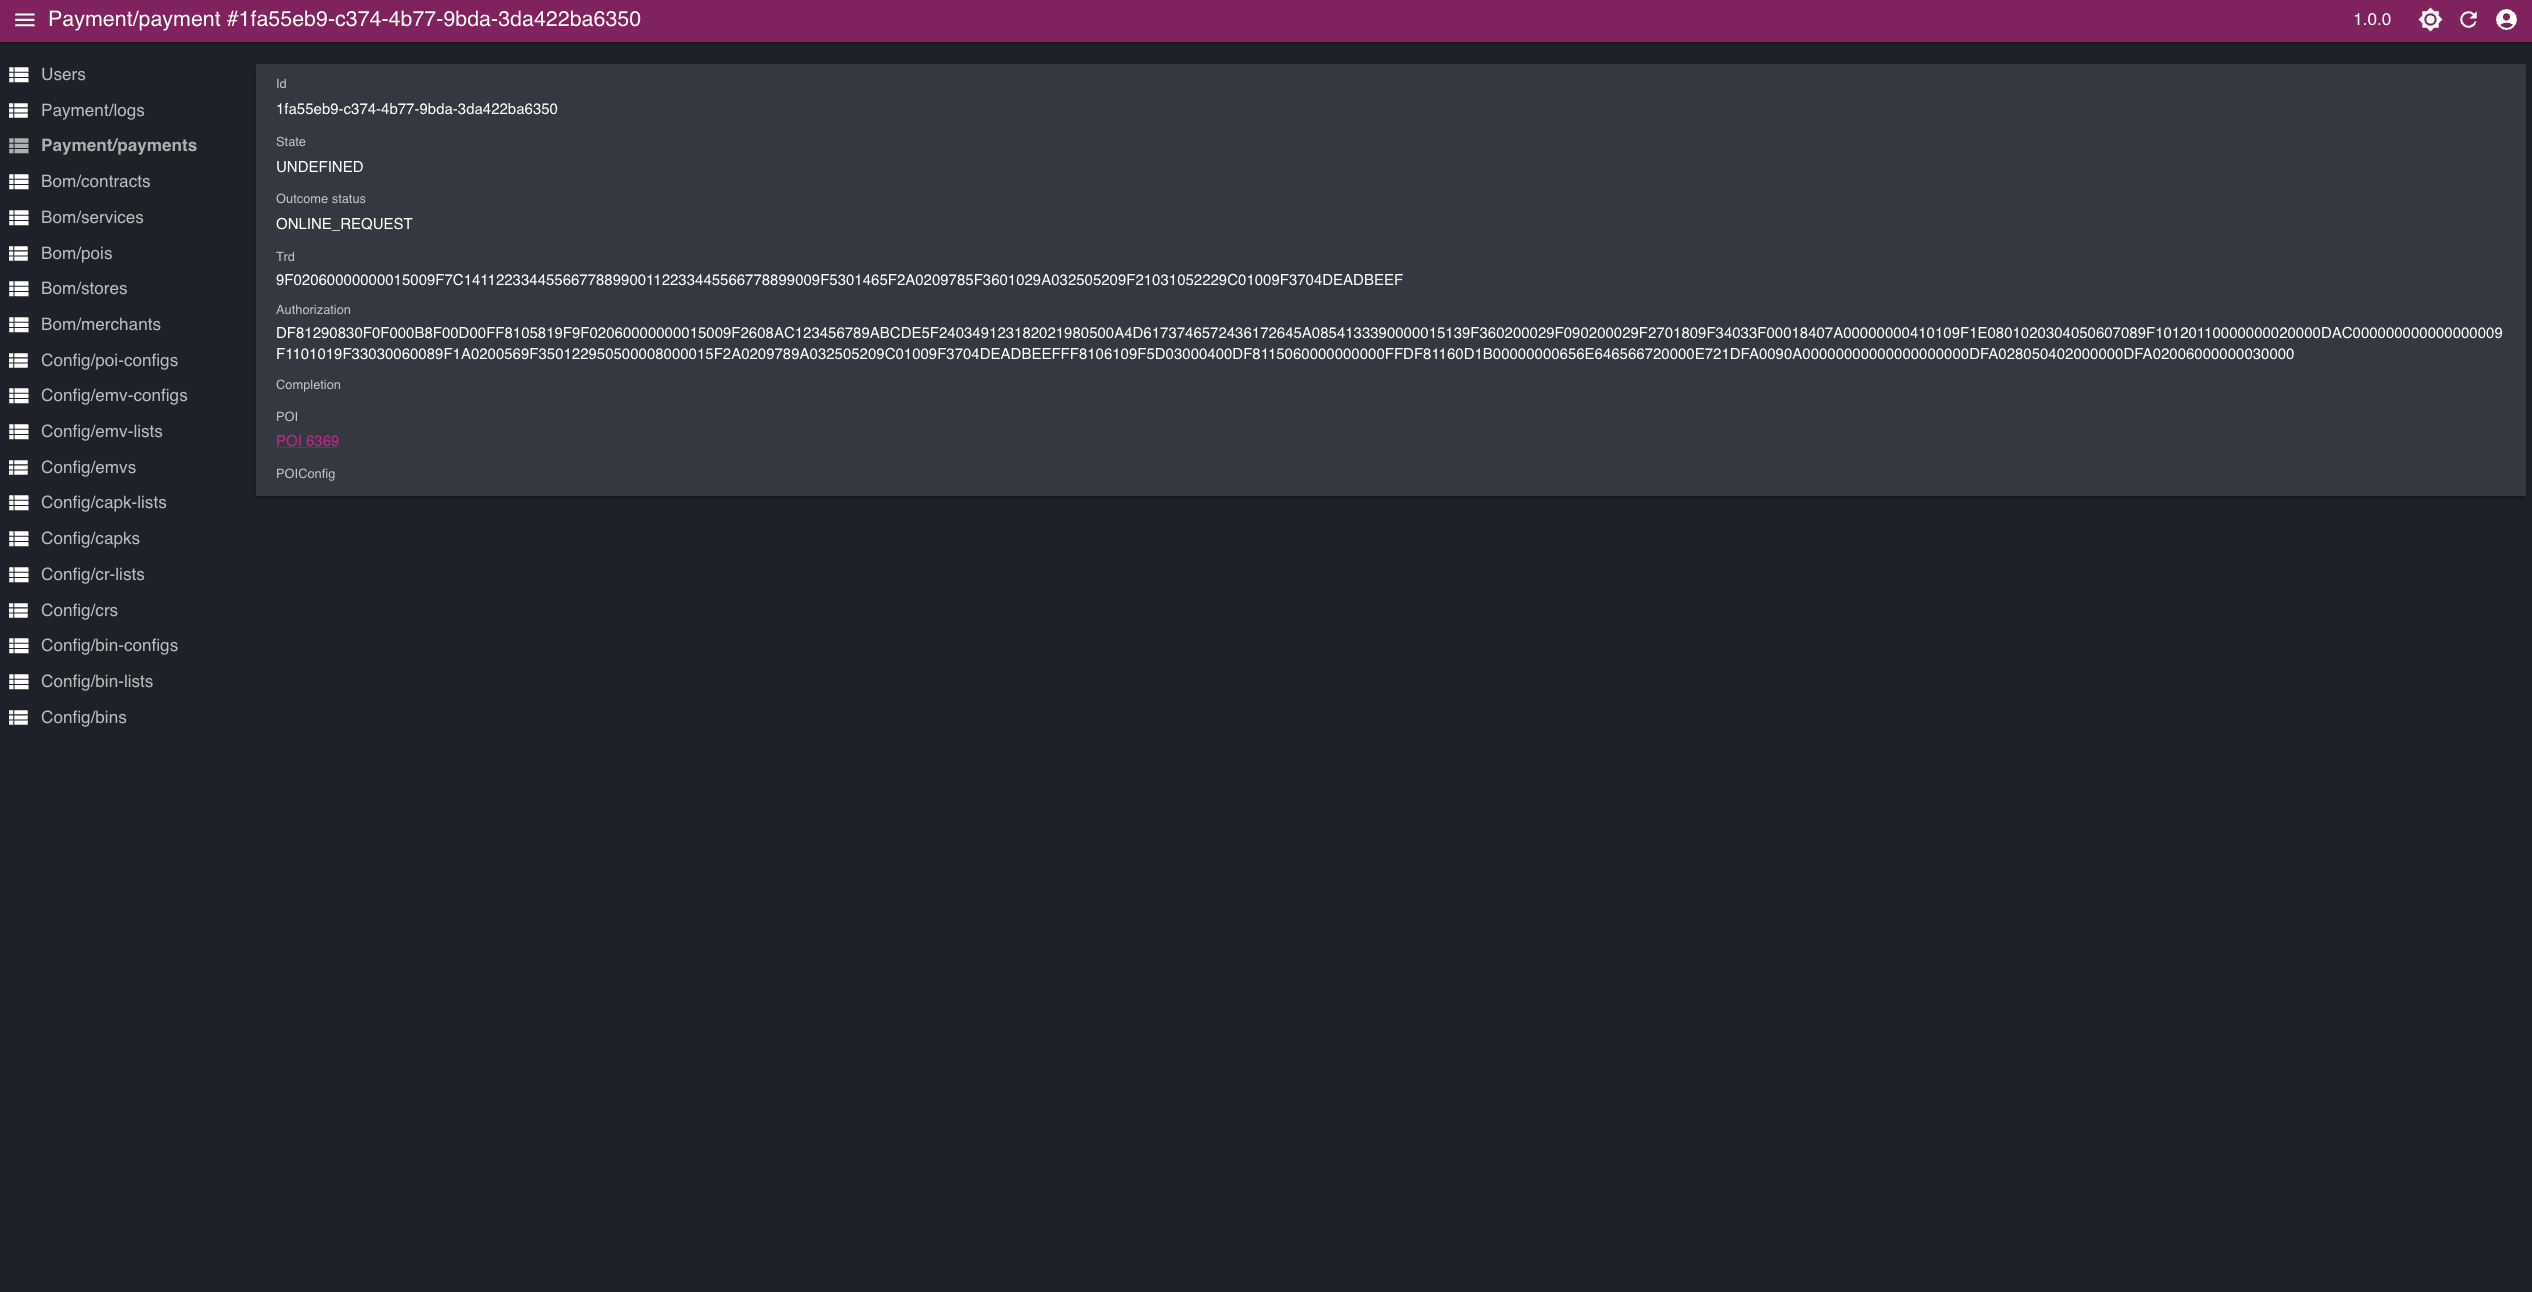Open Config/crs
Viewport: 2532px width, 1292px height.
[x=79, y=610]
